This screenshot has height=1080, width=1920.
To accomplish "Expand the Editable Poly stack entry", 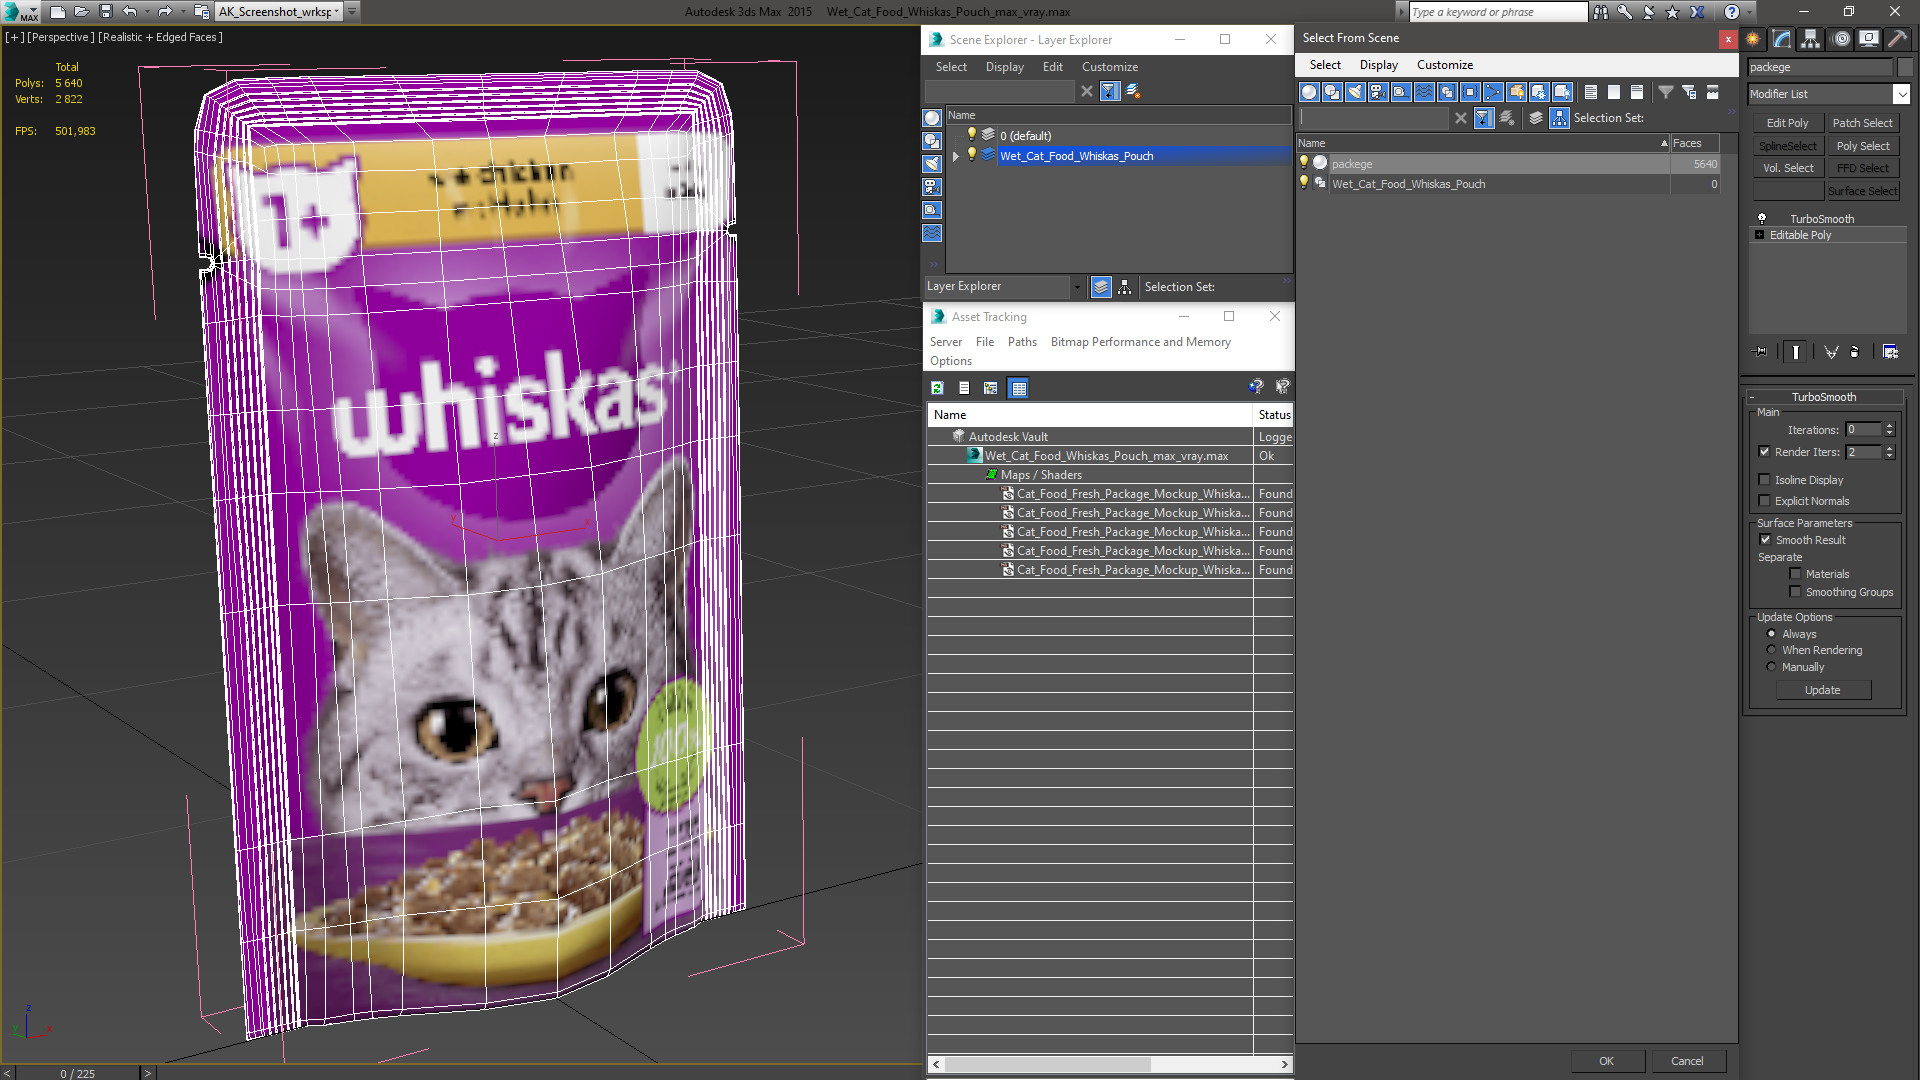I will click(x=1759, y=235).
